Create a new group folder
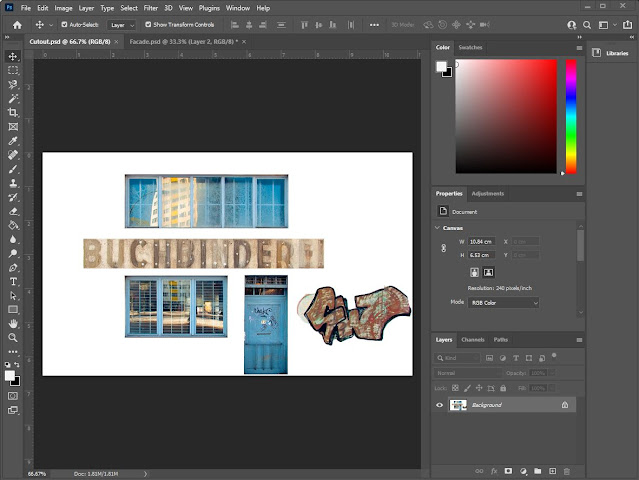The image size is (639, 480). tap(538, 471)
